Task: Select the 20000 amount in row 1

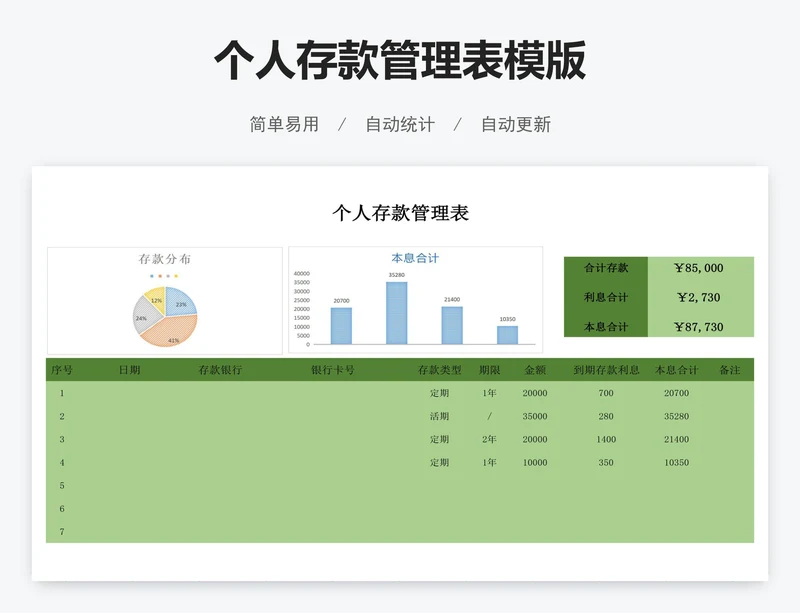Action: click(535, 393)
